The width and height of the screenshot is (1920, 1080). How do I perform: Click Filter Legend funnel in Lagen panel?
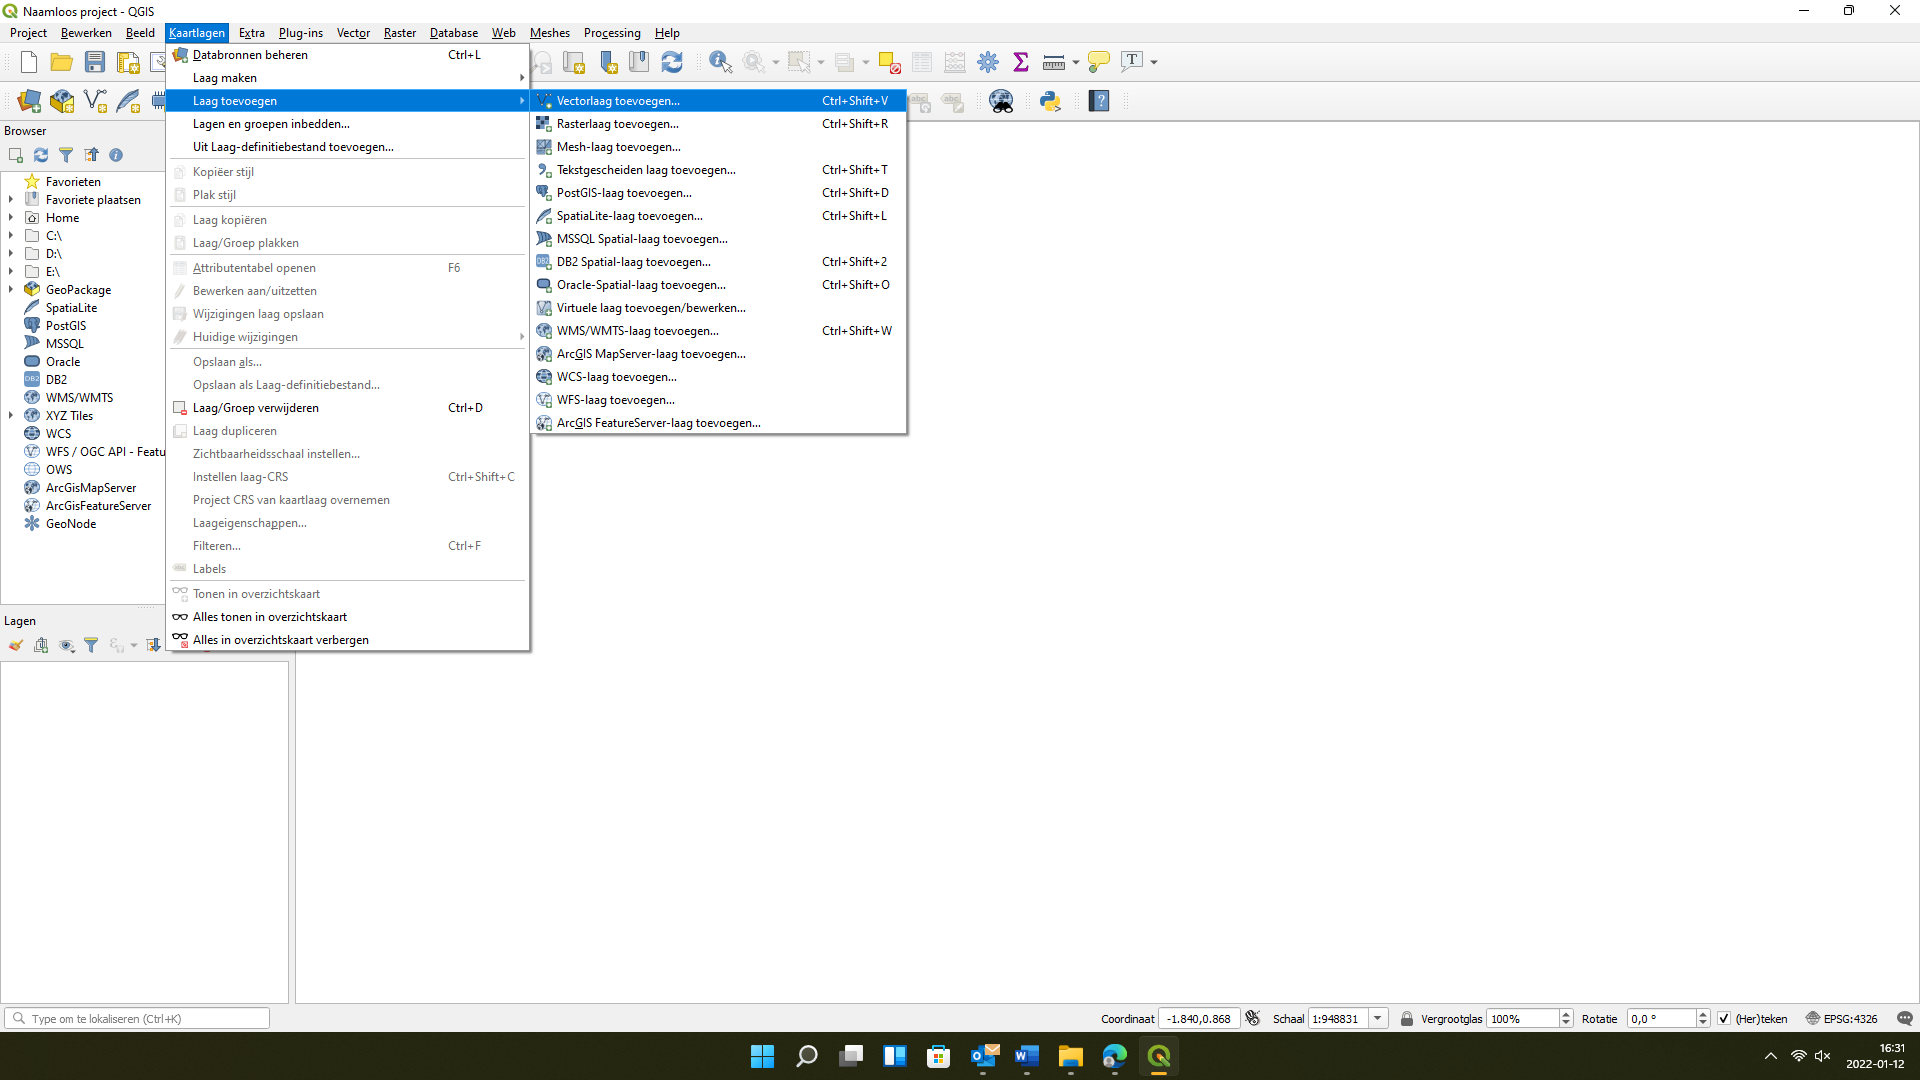click(91, 645)
